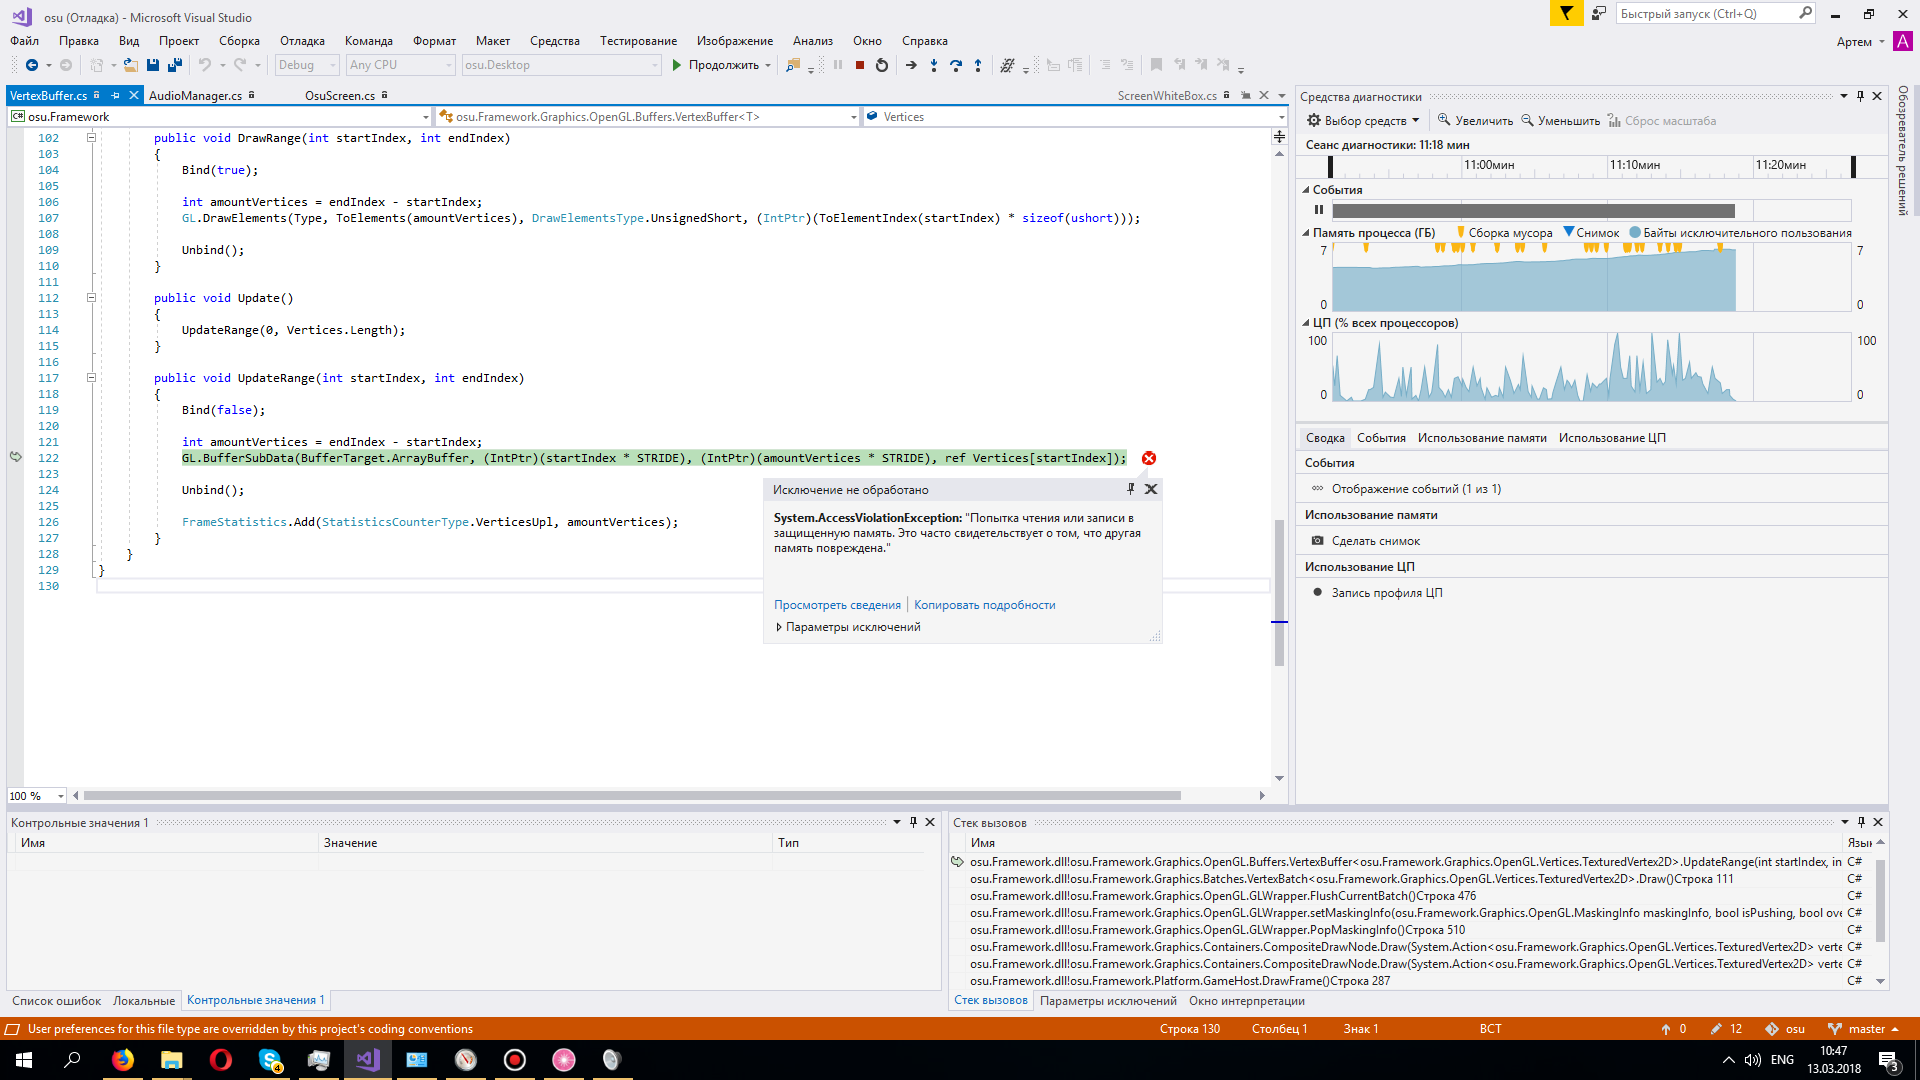Close the VertexBuffer.cs tab
The image size is (1920, 1080).
click(x=133, y=96)
